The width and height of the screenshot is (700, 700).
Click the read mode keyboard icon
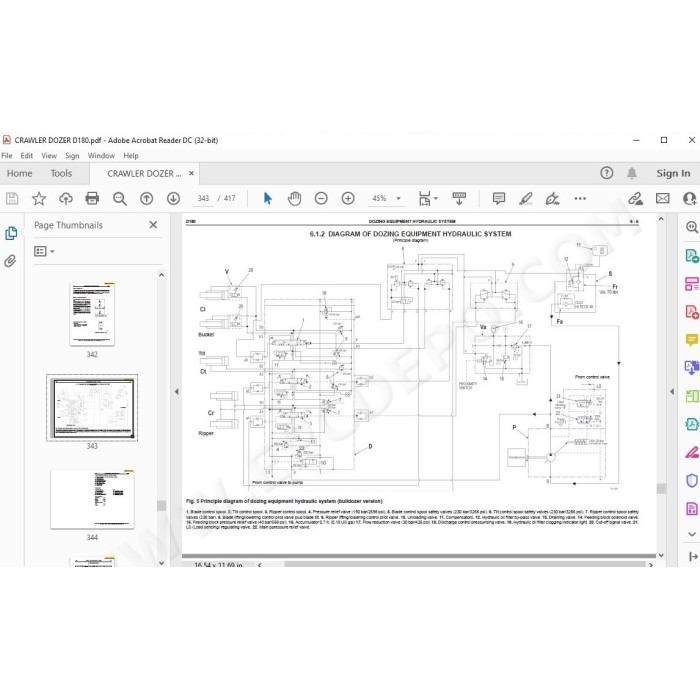(x=459, y=198)
